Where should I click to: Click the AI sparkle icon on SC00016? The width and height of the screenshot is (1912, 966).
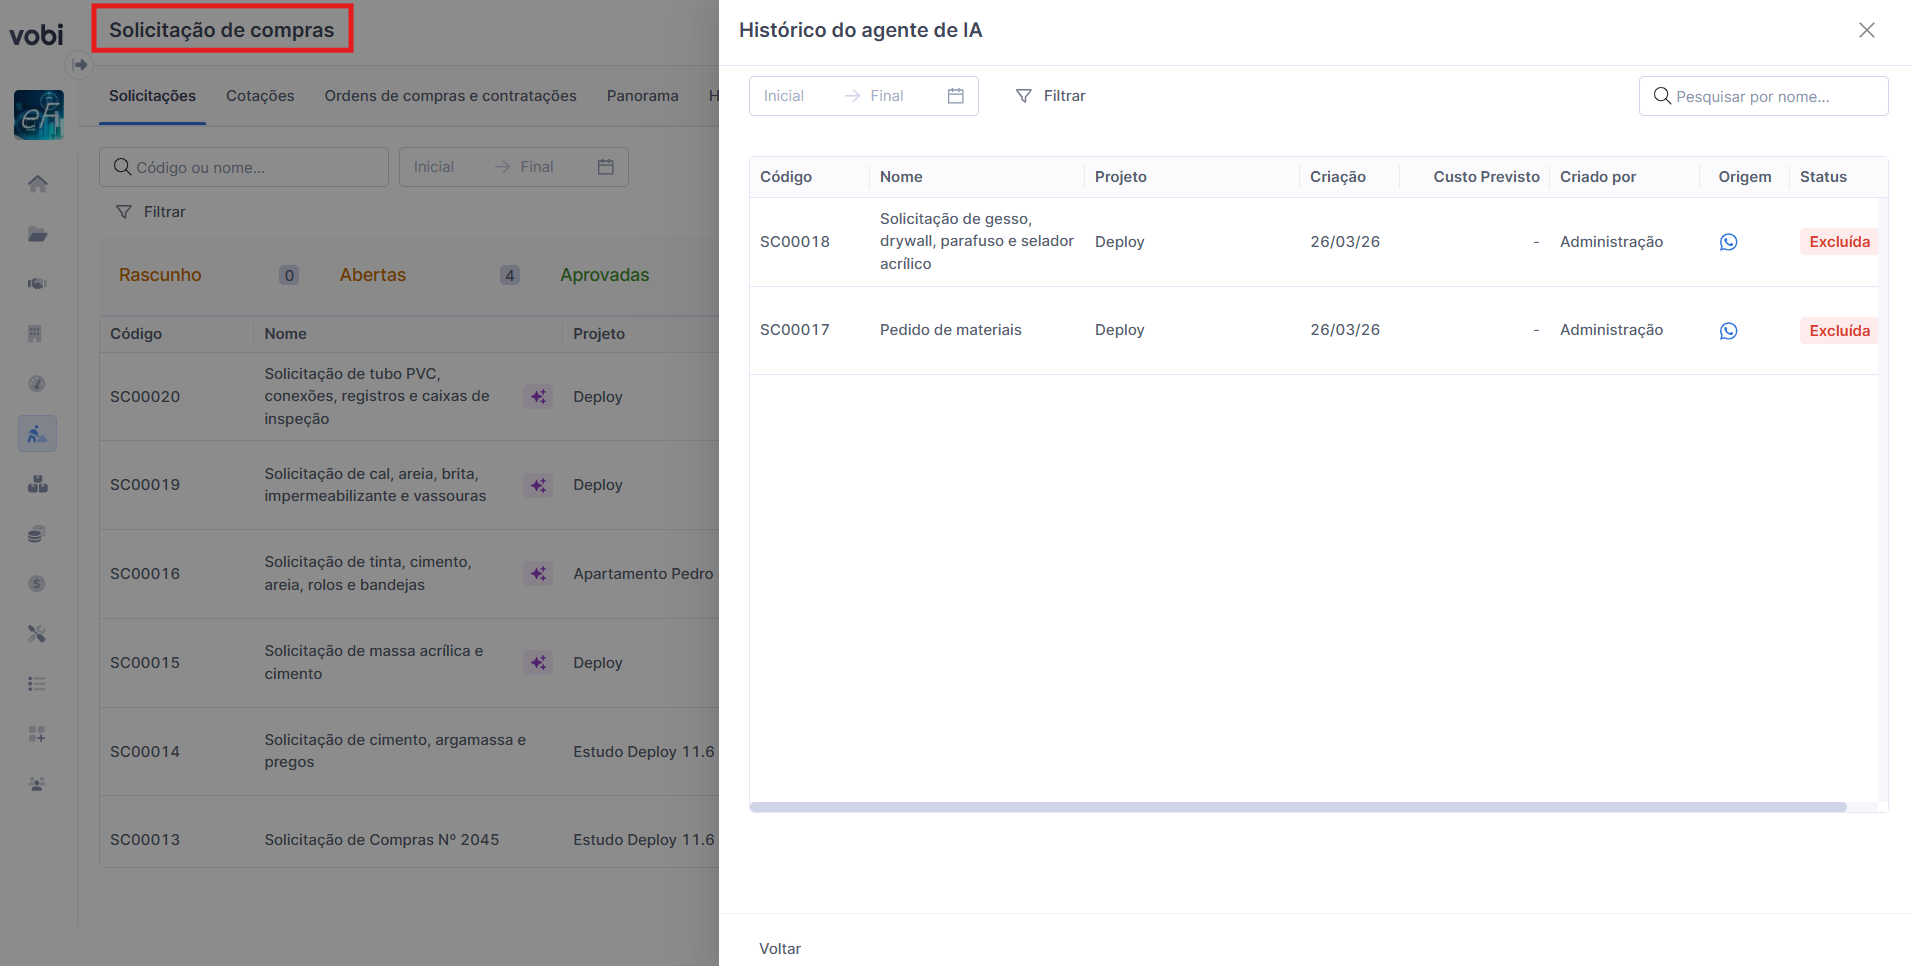pos(538,574)
